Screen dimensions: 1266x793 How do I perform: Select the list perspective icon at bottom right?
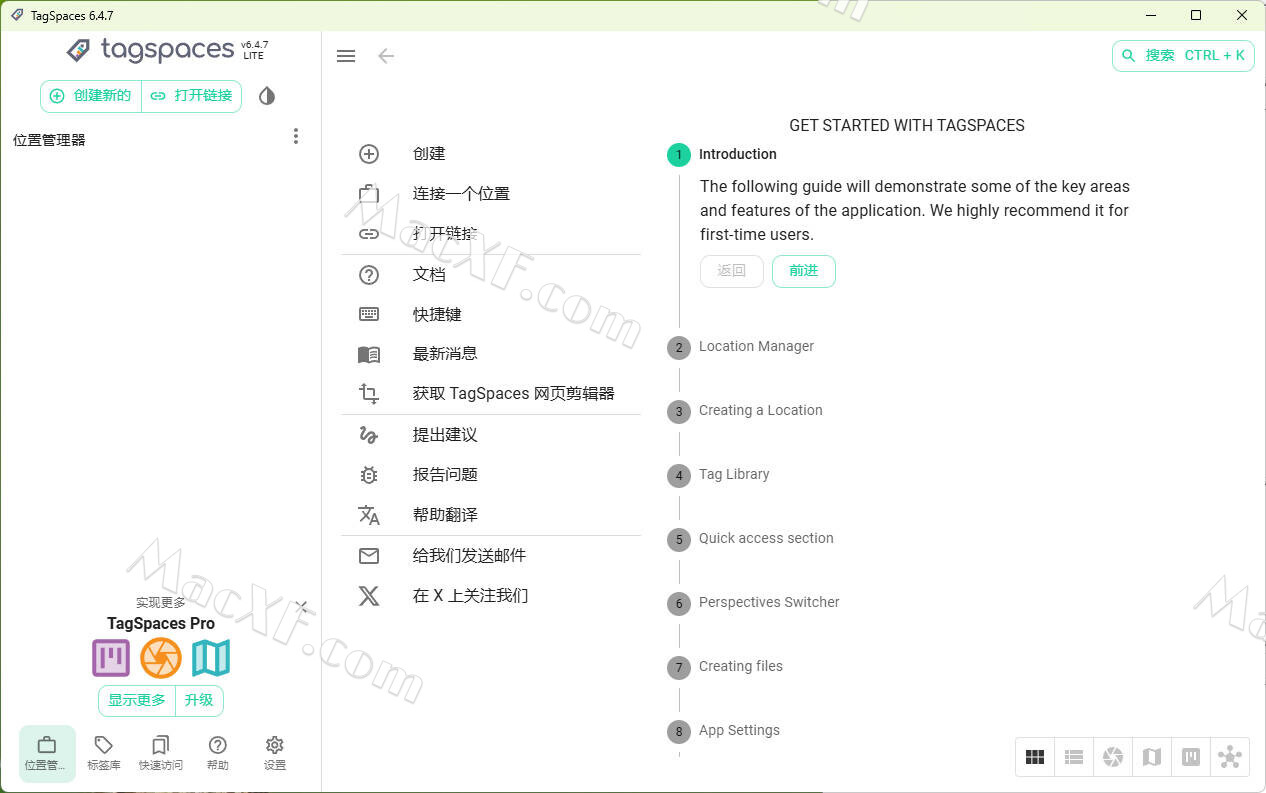tap(1074, 758)
